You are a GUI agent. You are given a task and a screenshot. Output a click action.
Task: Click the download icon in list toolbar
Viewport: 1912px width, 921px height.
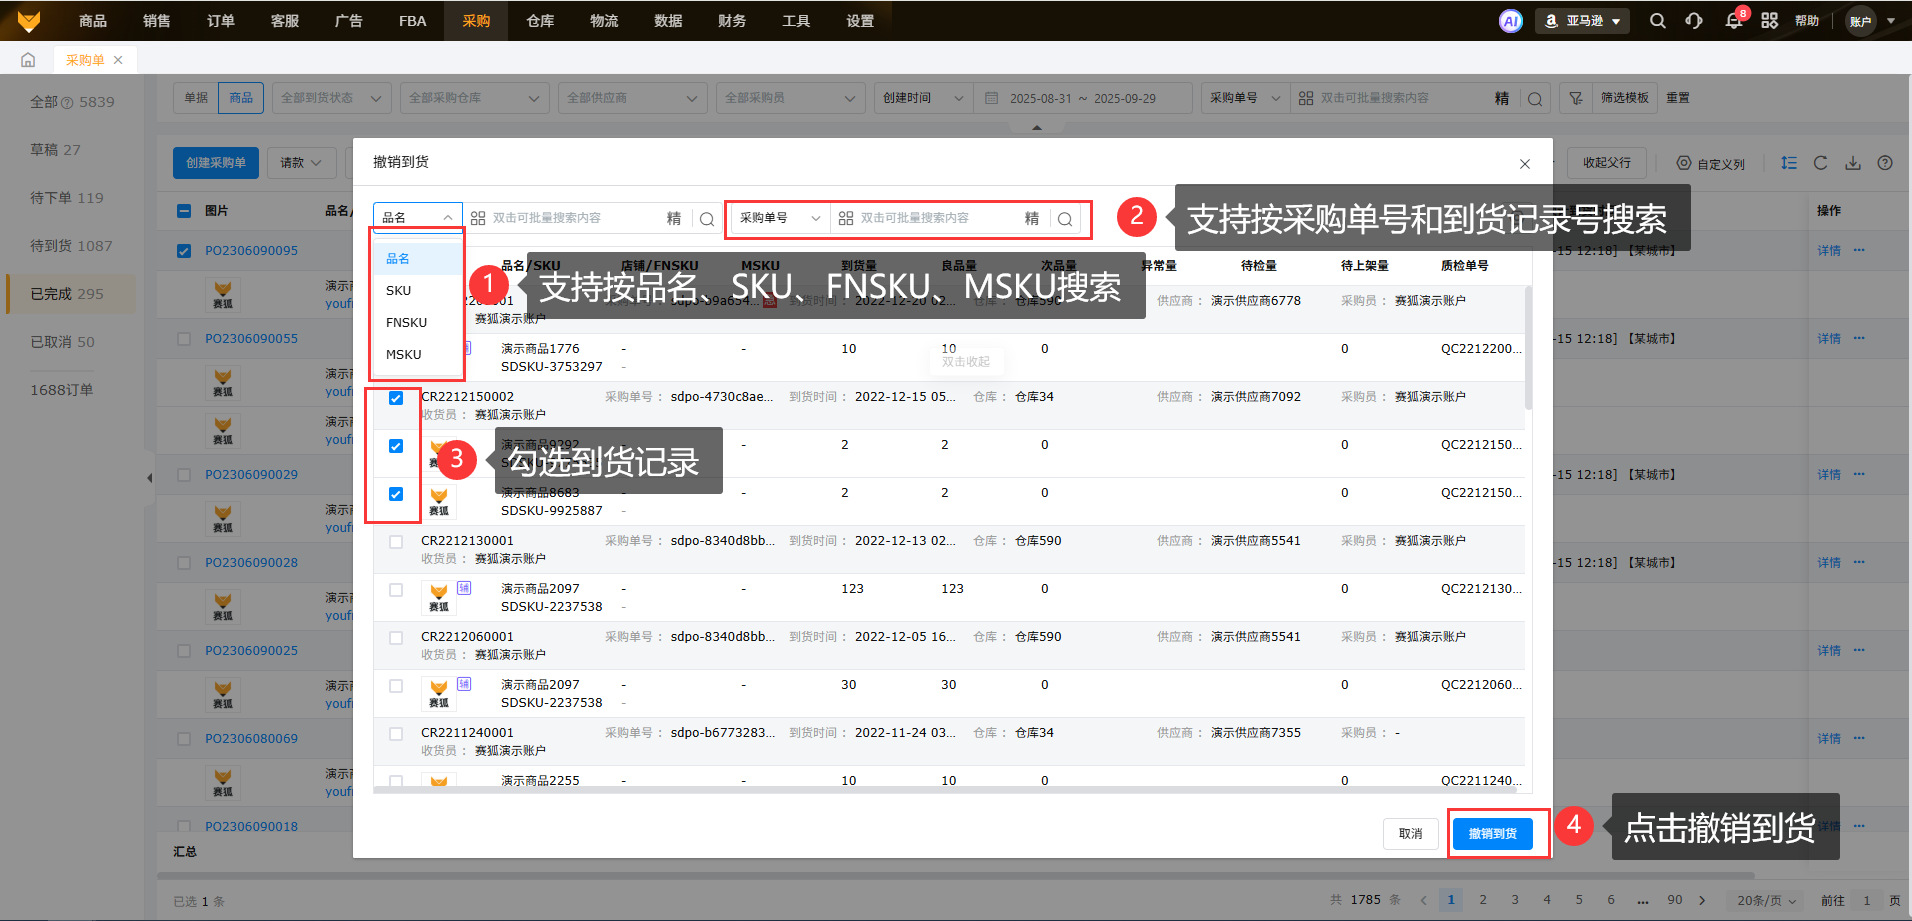1853,163
